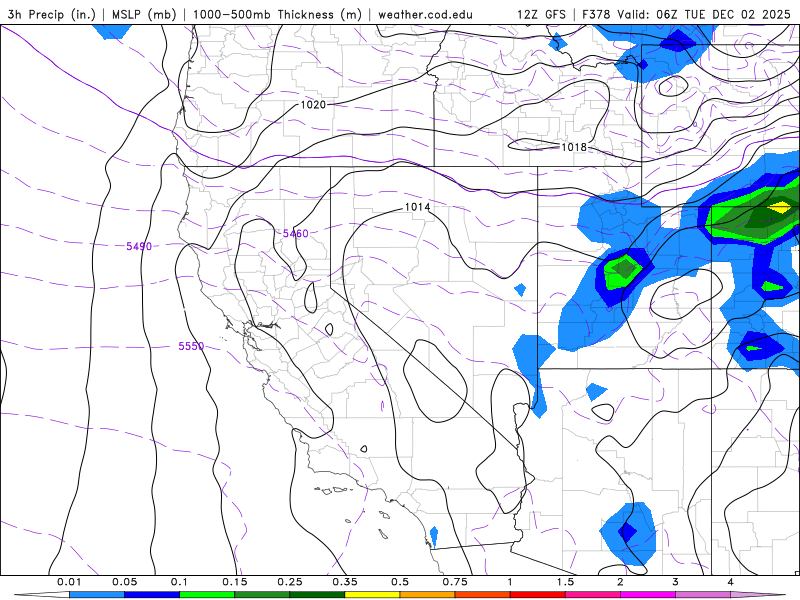The image size is (800, 600).
Task: Click the 5460 thickness contour label
Action: click(296, 233)
